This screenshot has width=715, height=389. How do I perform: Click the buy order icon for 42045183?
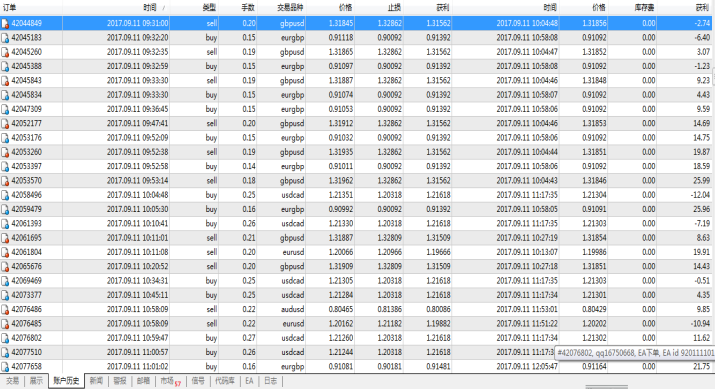(5, 38)
